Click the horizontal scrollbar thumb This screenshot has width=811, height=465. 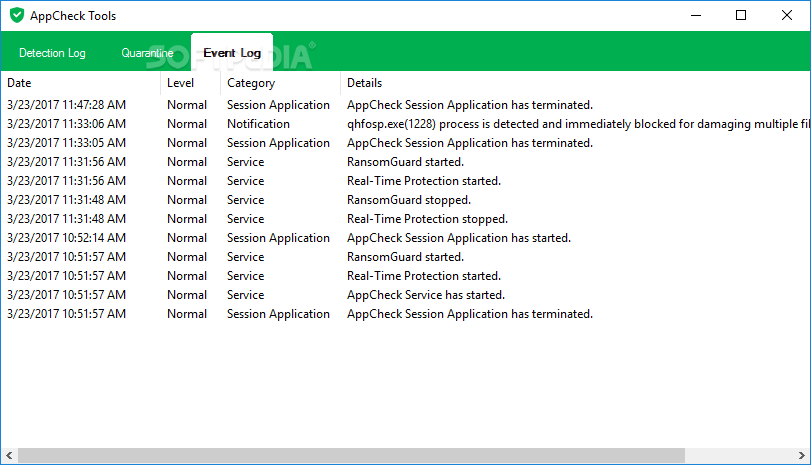(351, 456)
